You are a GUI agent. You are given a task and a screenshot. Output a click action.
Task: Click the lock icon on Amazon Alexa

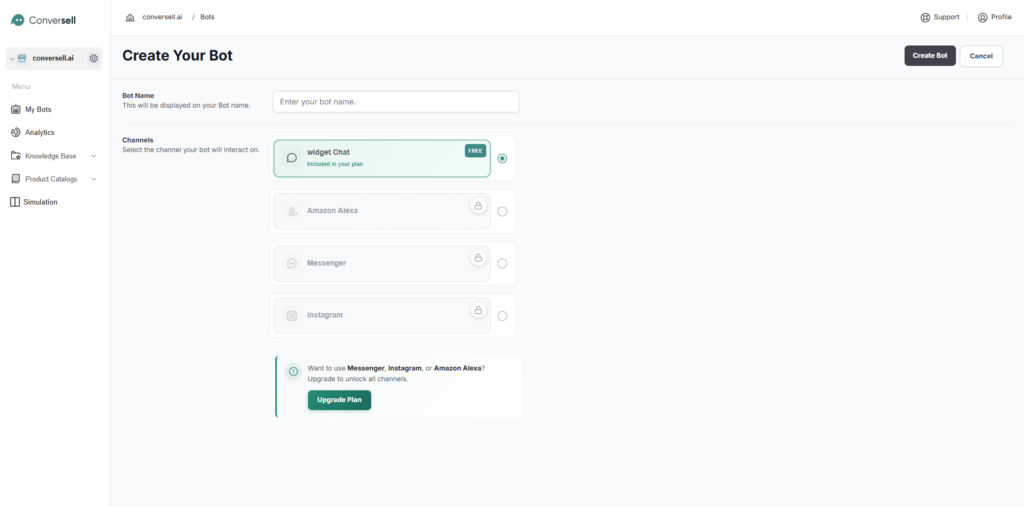click(x=478, y=206)
